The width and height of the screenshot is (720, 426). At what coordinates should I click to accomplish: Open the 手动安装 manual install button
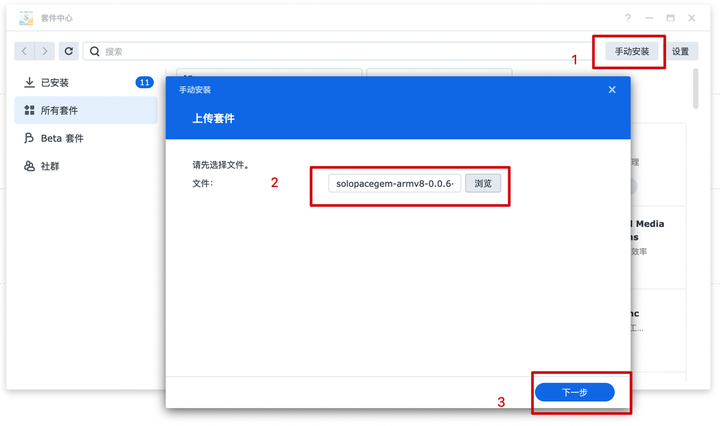coord(631,51)
